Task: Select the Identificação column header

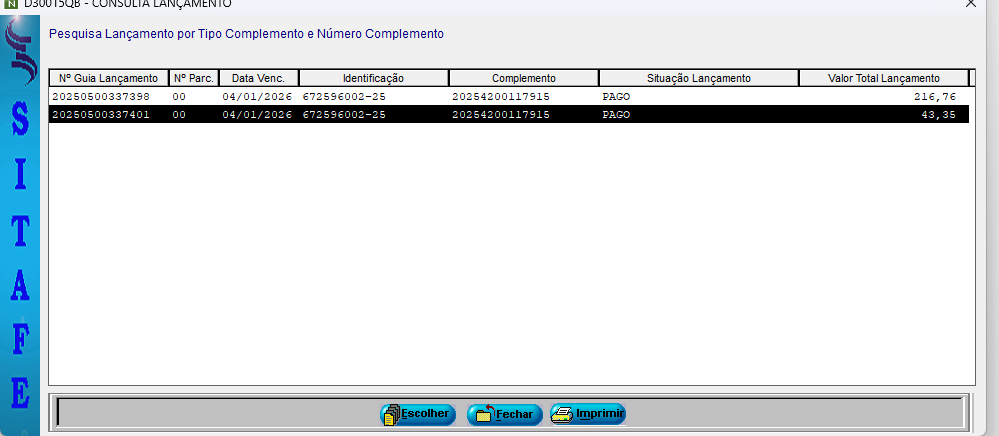Action: [373, 78]
